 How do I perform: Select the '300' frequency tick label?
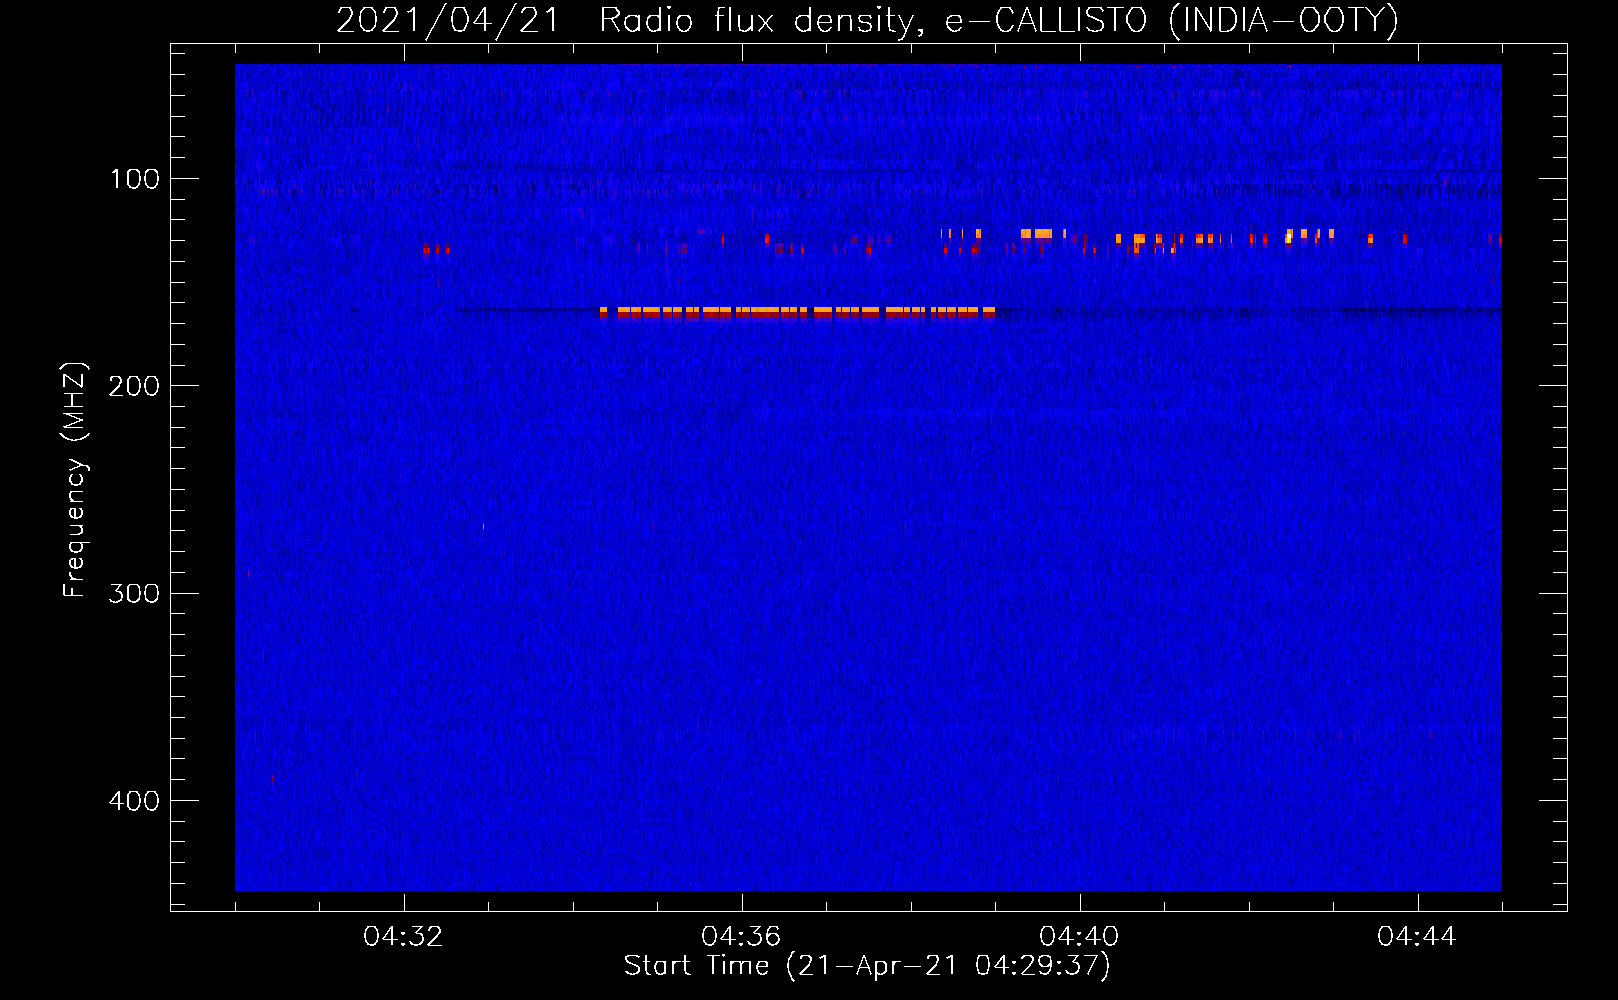(135, 594)
